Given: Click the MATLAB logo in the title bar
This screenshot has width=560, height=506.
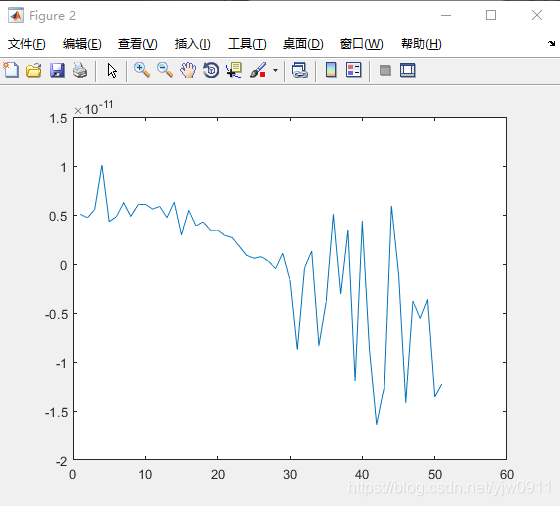Looking at the screenshot, I should click(16, 15).
